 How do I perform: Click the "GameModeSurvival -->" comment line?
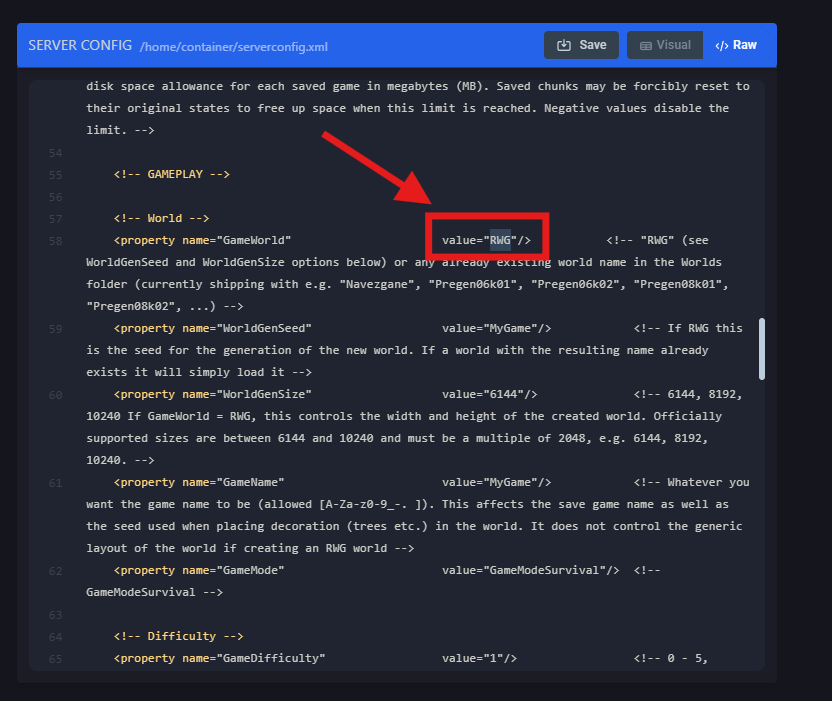click(154, 592)
